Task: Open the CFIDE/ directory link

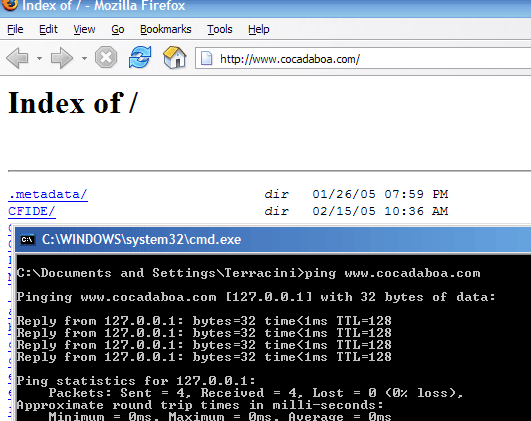Action: click(31, 211)
